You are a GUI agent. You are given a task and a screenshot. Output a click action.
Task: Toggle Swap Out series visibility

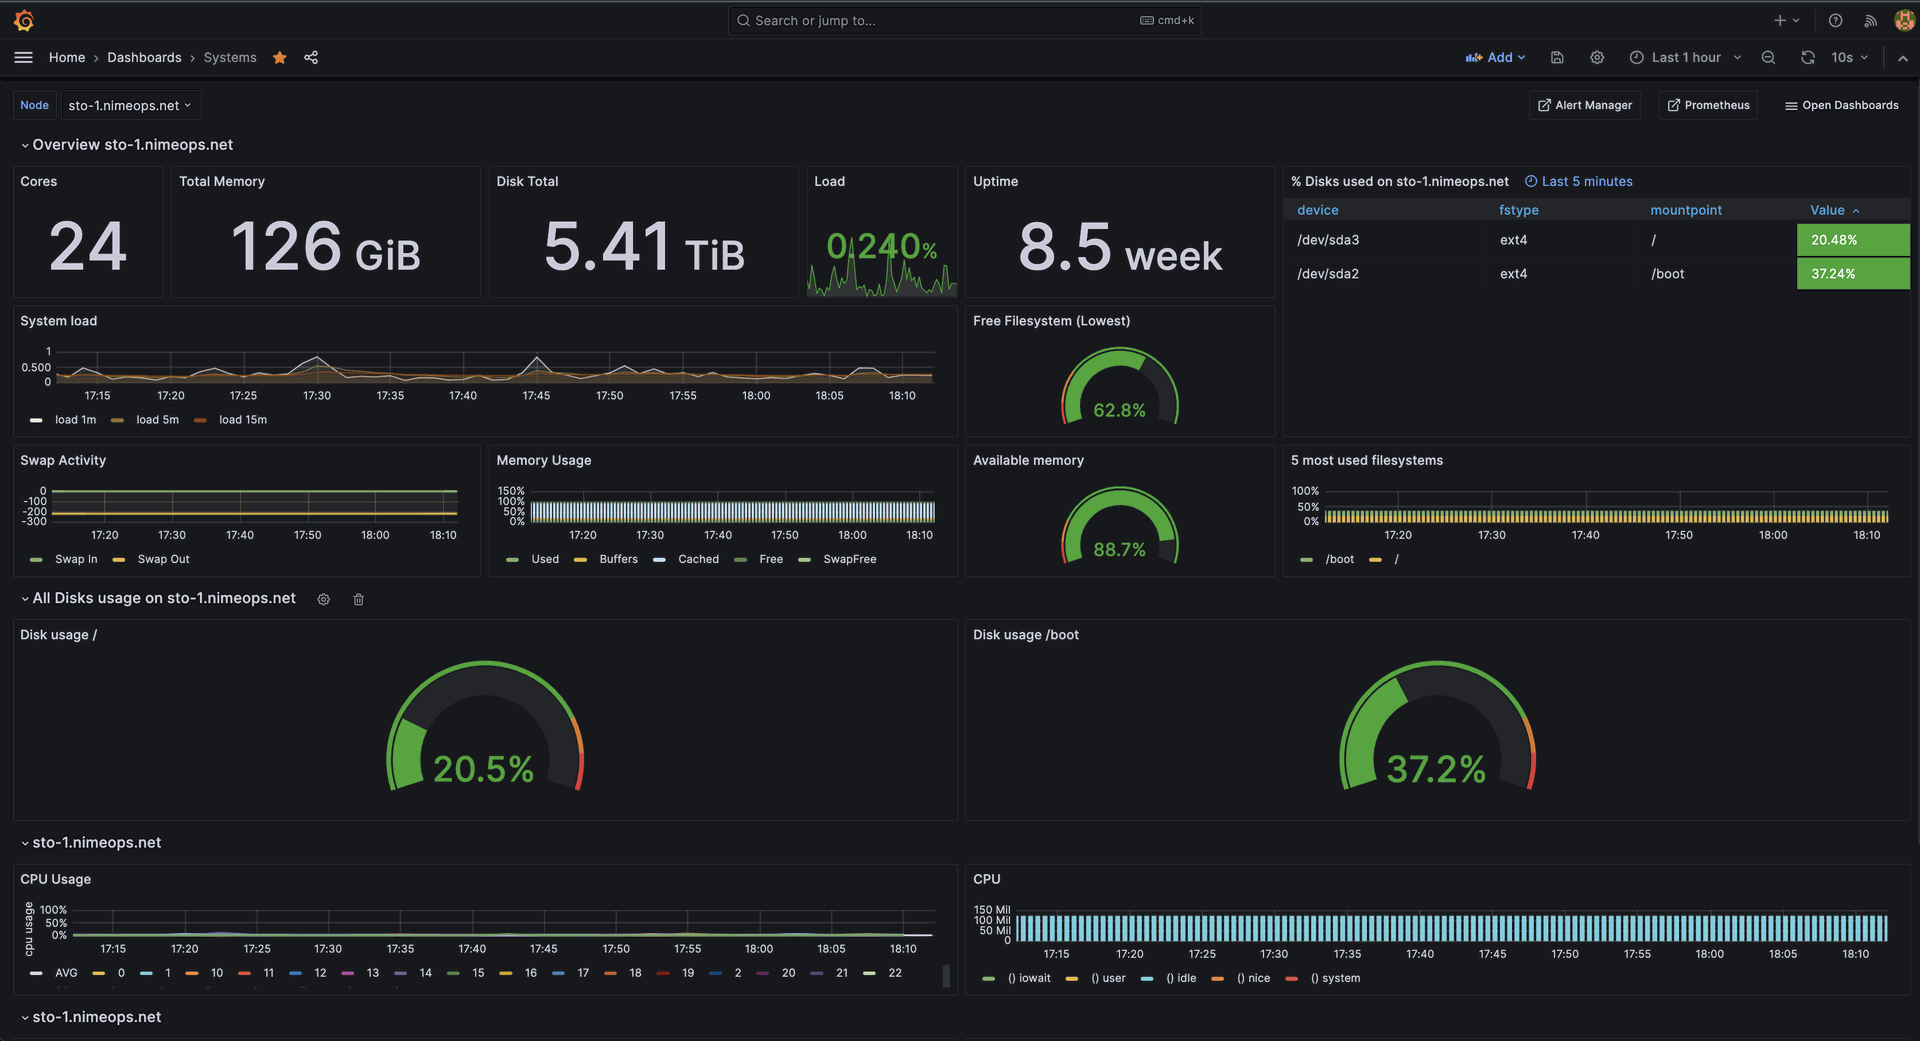tap(163, 559)
